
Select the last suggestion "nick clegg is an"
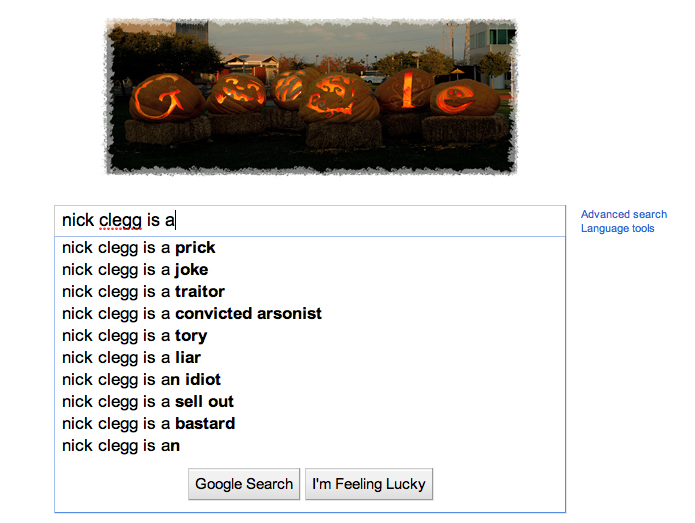click(121, 446)
